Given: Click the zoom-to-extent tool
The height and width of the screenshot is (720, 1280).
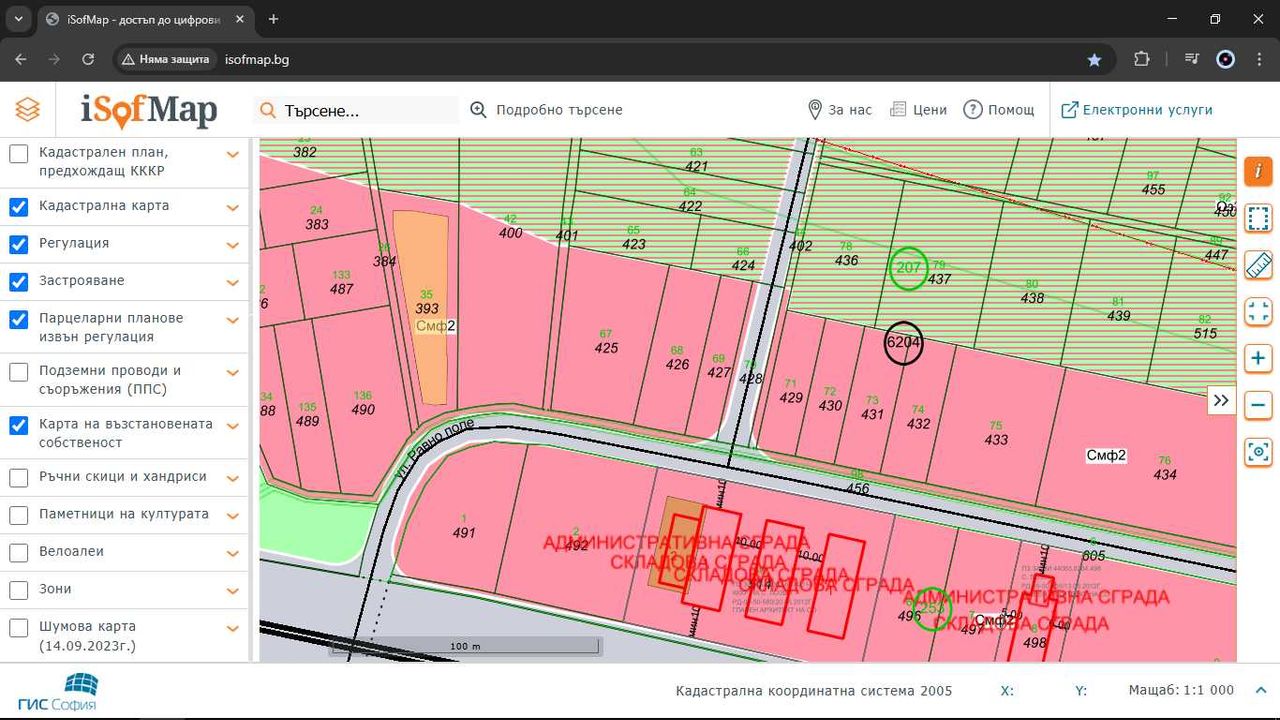Looking at the screenshot, I should (1258, 311).
